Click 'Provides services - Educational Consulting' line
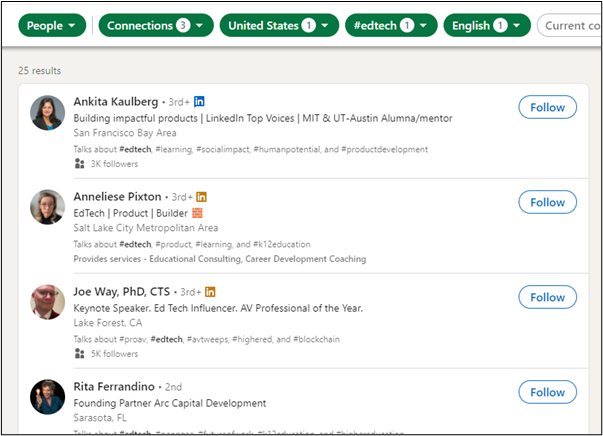The image size is (603, 436). (x=220, y=259)
